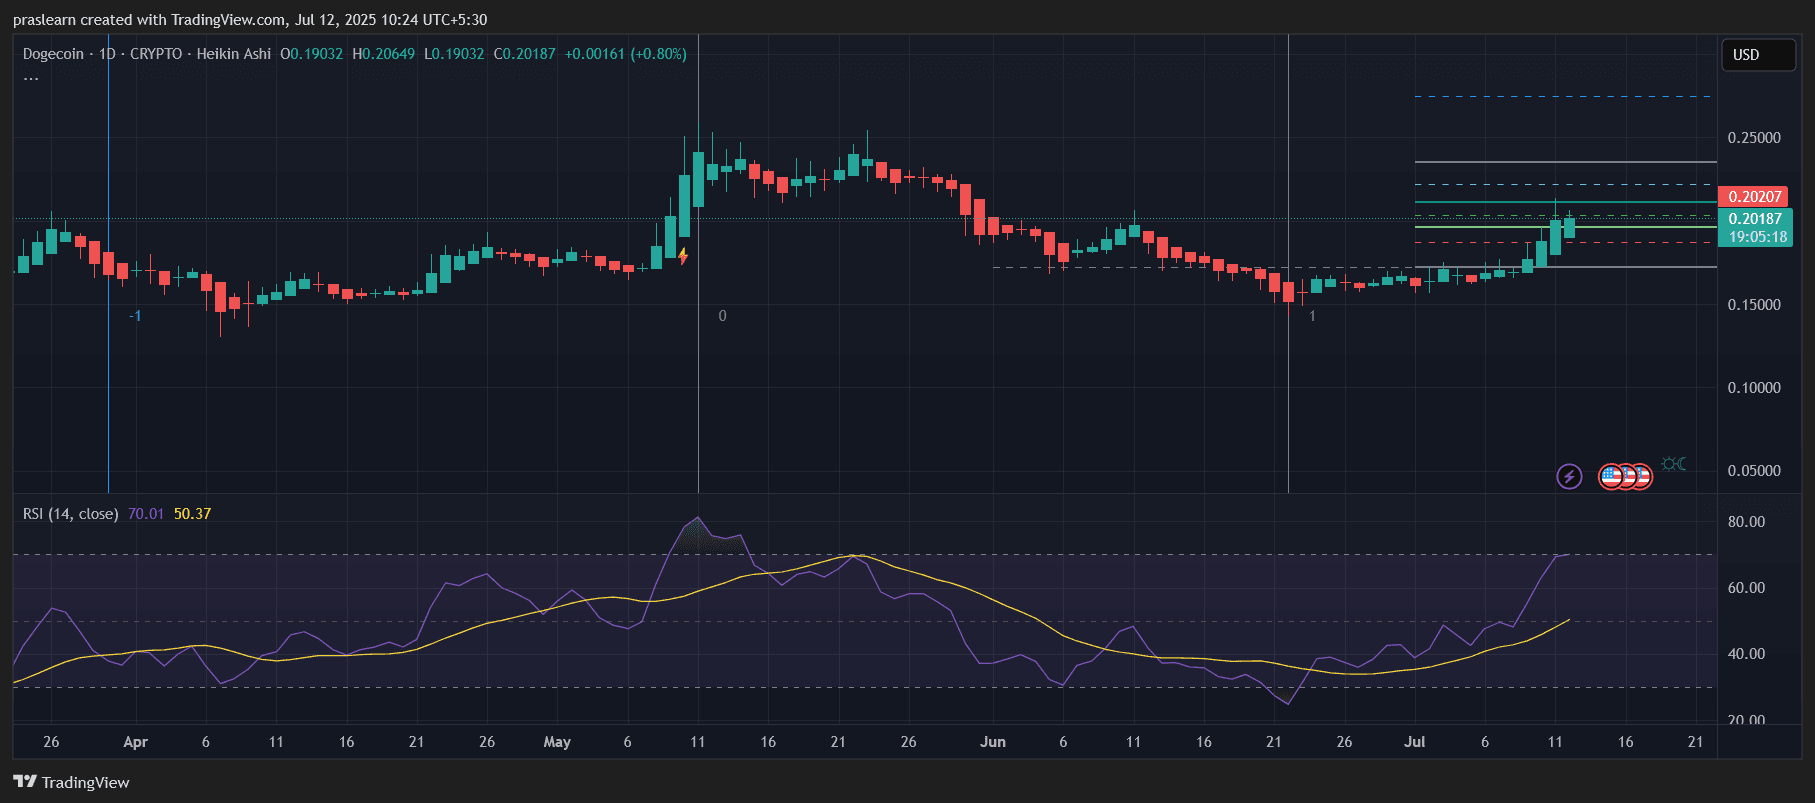
Task: Click the Dogecoin symbol title
Action: pyautogui.click(x=53, y=54)
